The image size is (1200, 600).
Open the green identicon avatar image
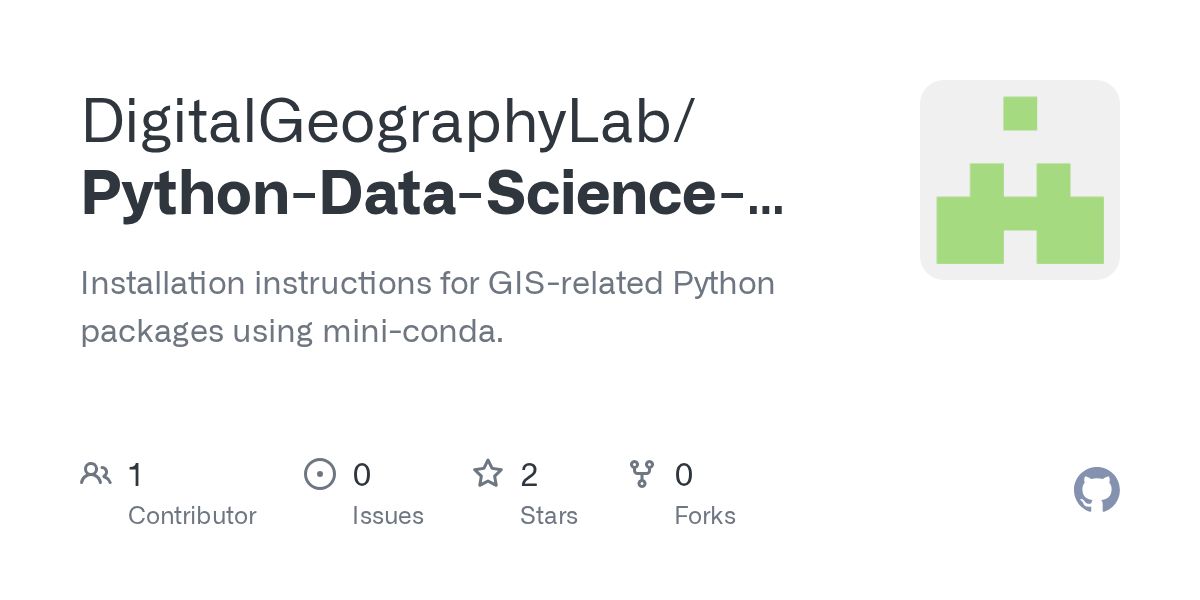[x=1019, y=180]
